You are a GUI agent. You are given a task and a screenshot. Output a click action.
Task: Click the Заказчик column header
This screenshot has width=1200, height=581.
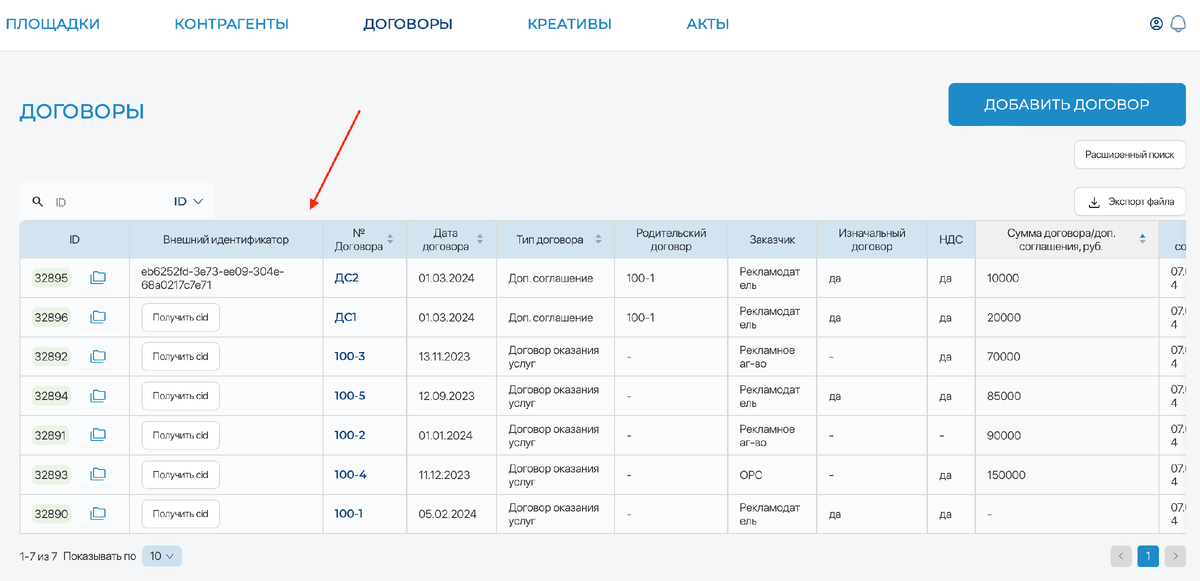772,239
